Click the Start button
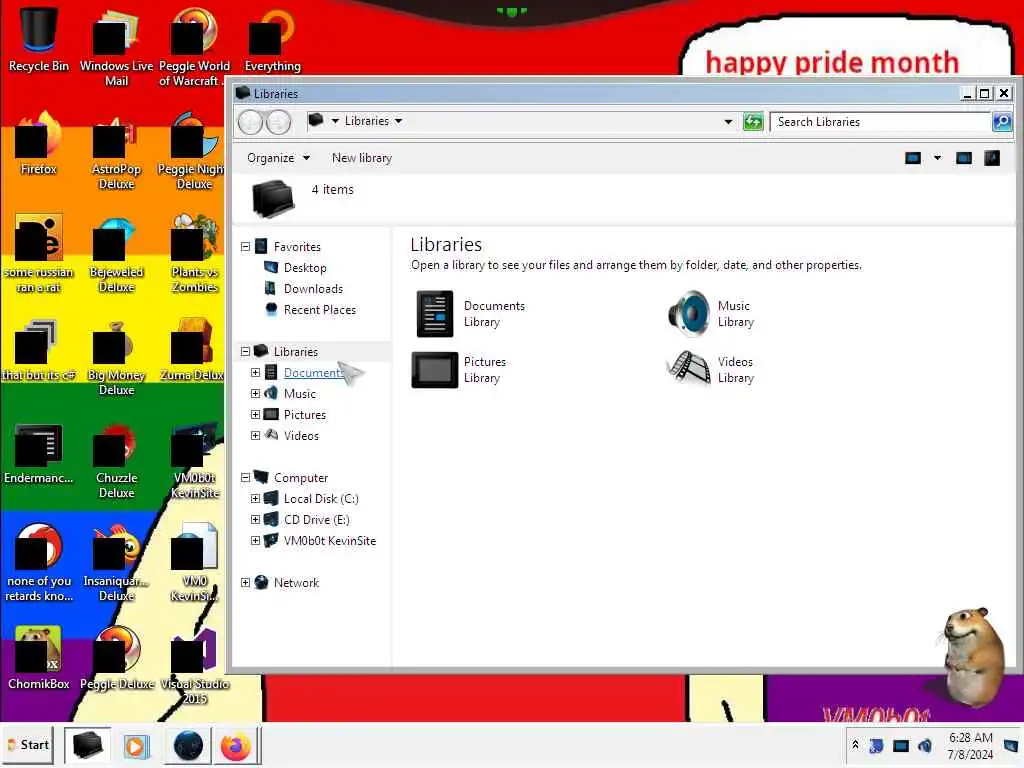1024x768 pixels. 29,745
